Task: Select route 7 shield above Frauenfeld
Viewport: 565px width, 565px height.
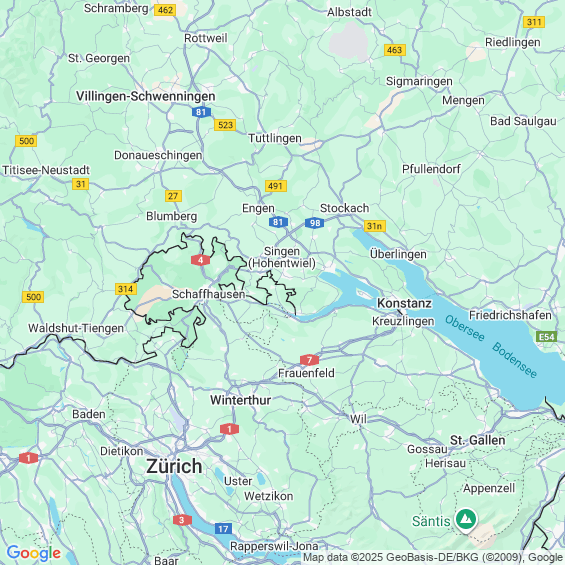Action: (x=309, y=360)
